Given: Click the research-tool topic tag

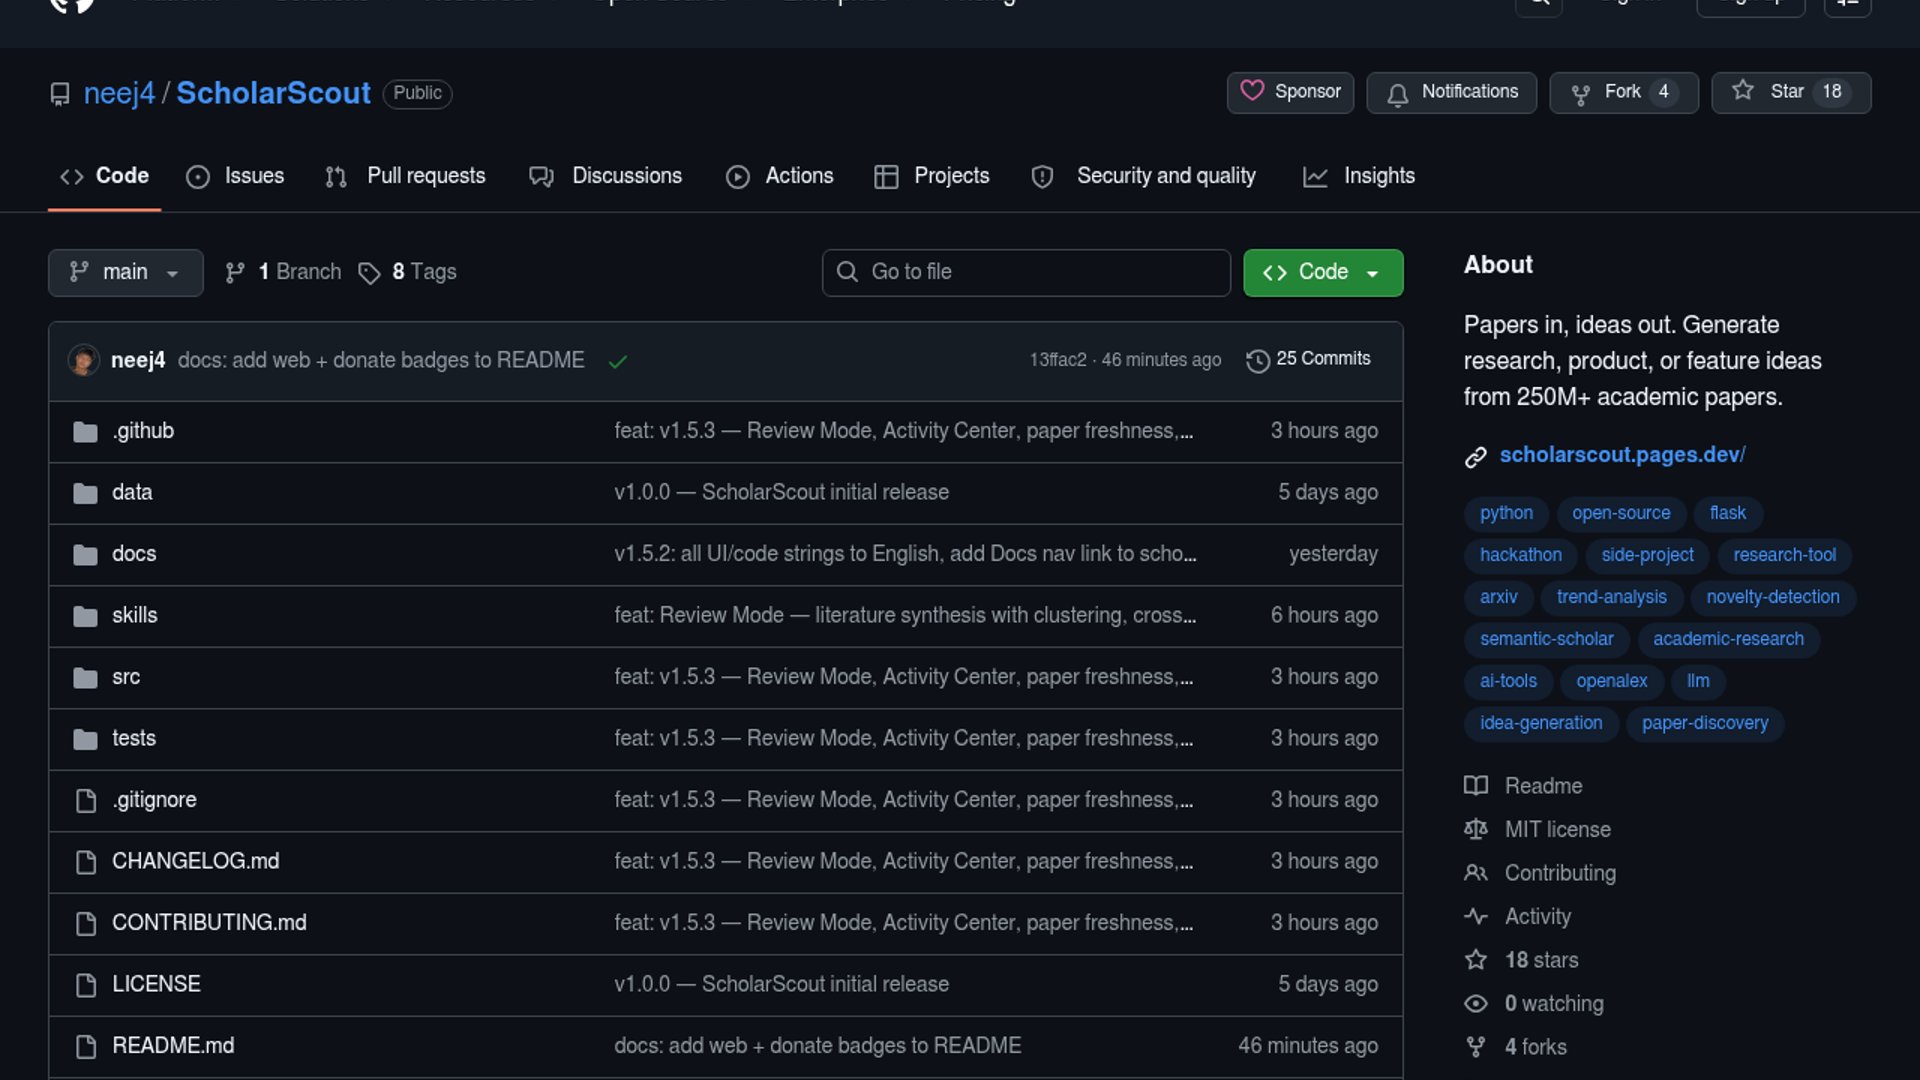Looking at the screenshot, I should (1784, 555).
